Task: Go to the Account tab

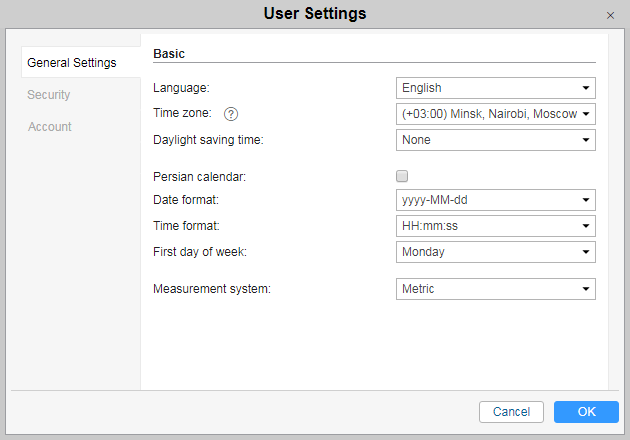Action: point(50,127)
